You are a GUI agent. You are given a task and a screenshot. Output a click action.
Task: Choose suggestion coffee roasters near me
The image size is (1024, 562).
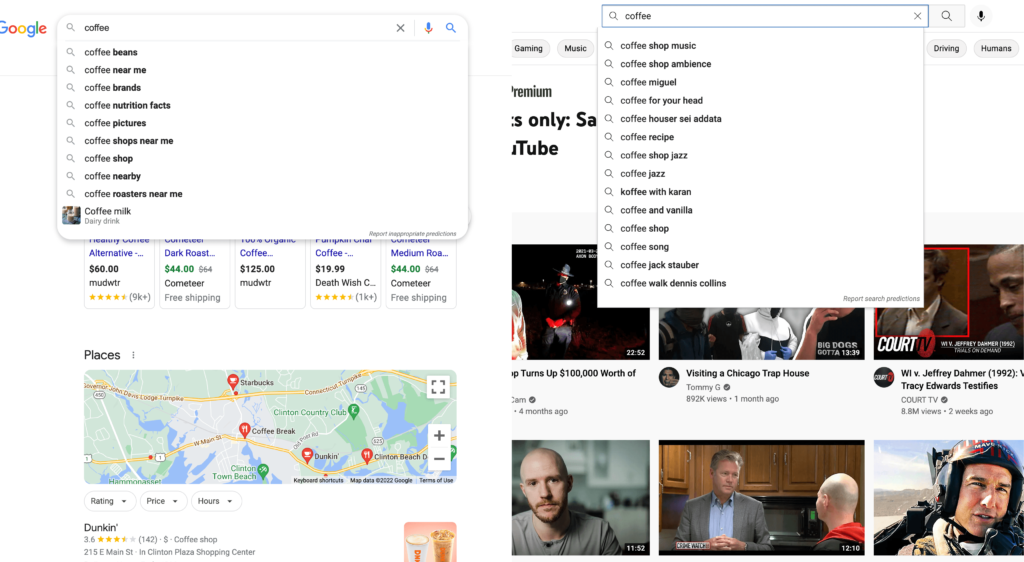263,194
